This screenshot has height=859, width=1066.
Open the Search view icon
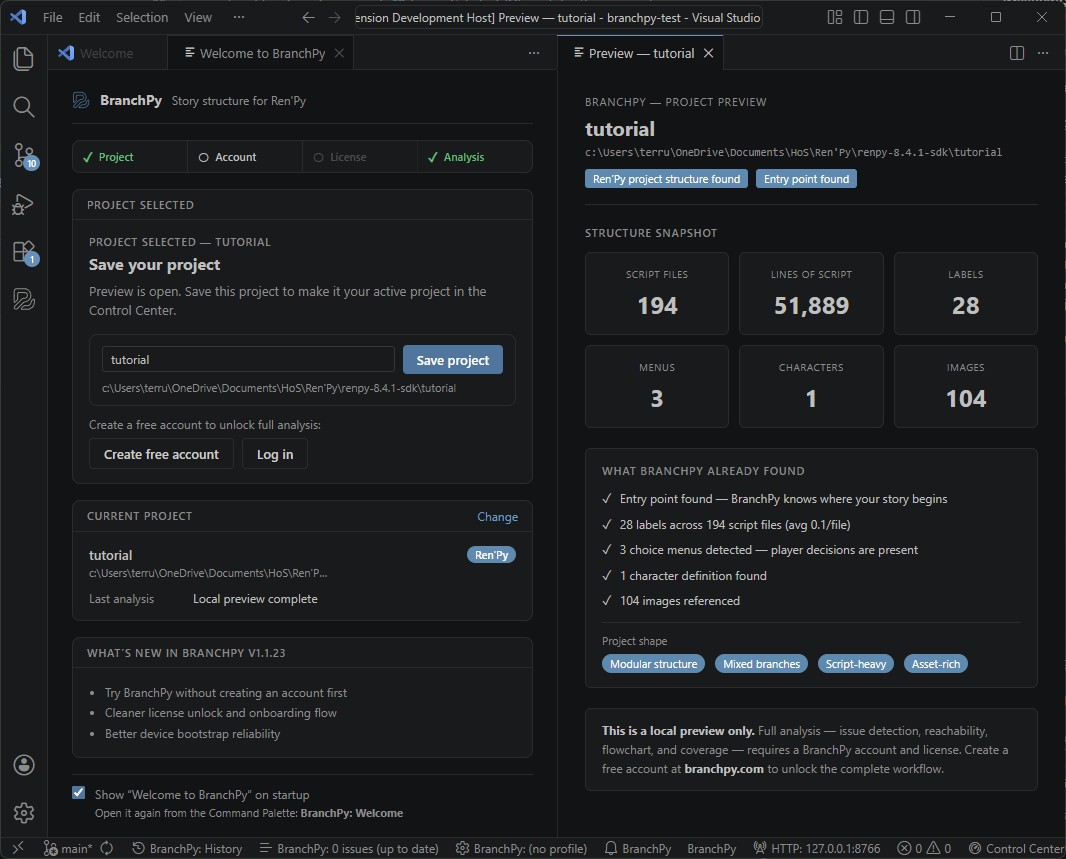(24, 107)
